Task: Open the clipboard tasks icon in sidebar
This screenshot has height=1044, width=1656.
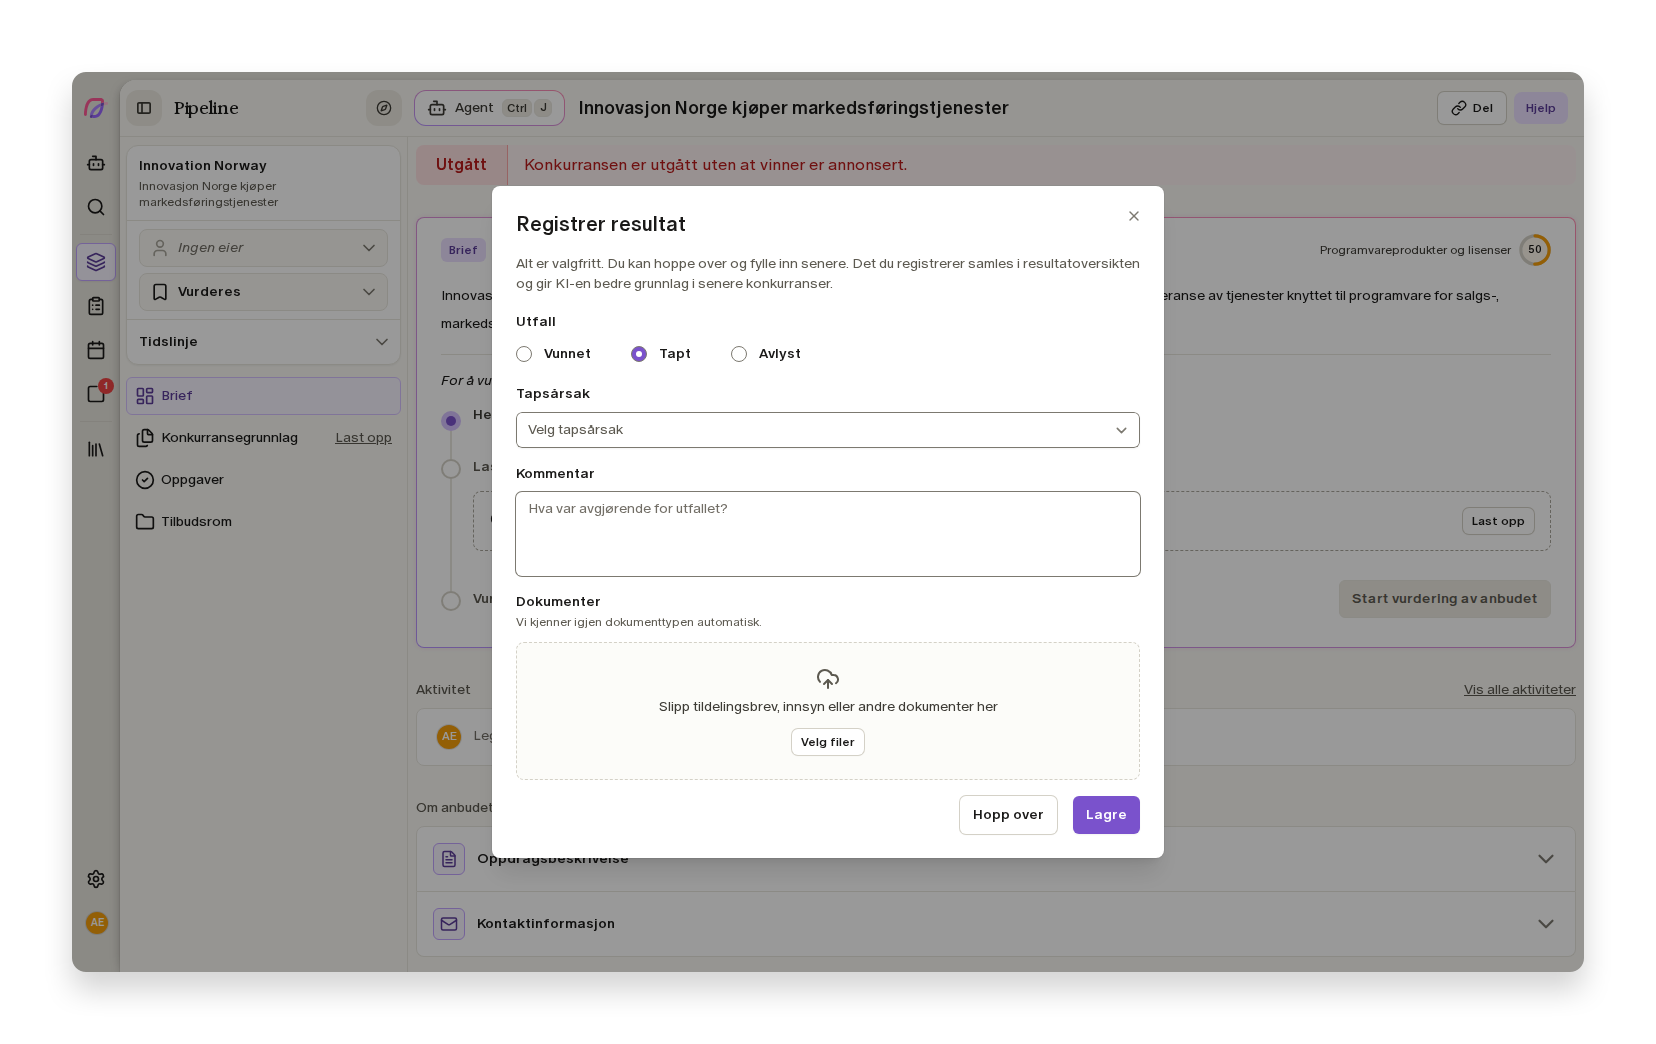Action: pos(96,306)
